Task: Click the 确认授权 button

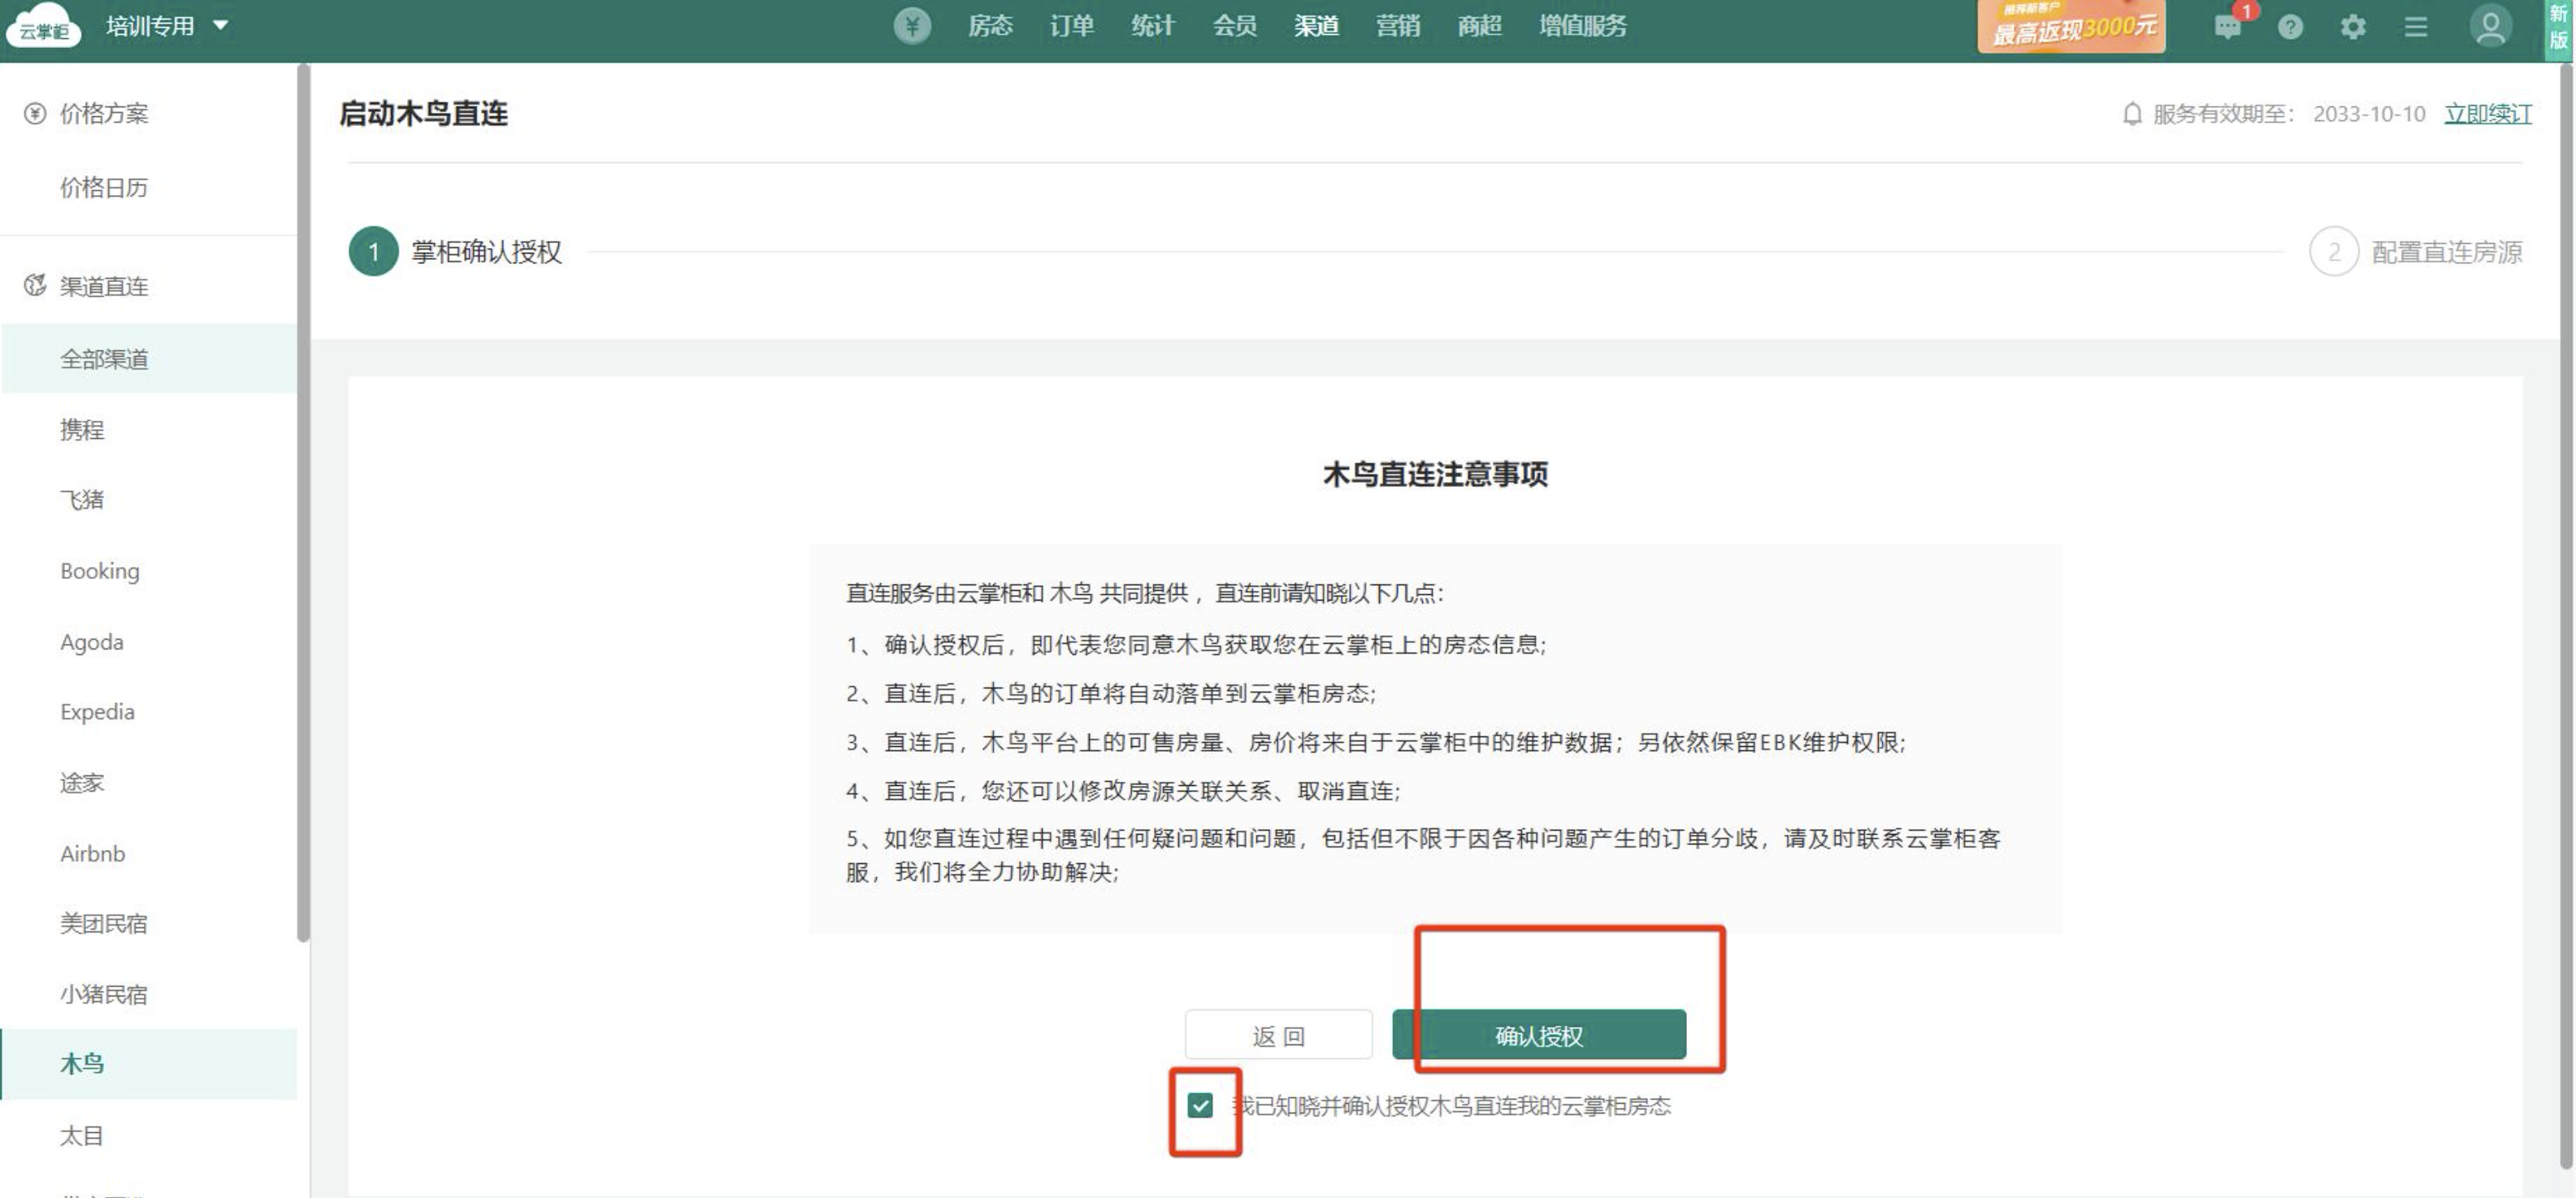Action: (x=1538, y=1035)
